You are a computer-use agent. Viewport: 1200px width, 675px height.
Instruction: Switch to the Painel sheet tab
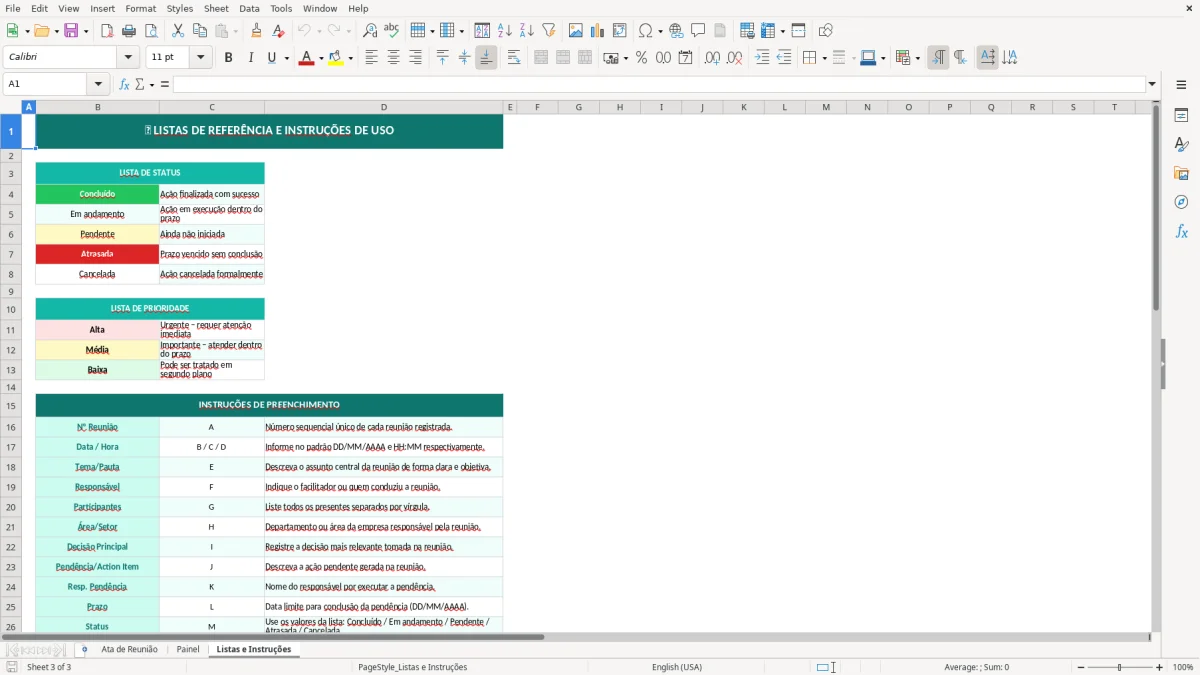tap(188, 649)
